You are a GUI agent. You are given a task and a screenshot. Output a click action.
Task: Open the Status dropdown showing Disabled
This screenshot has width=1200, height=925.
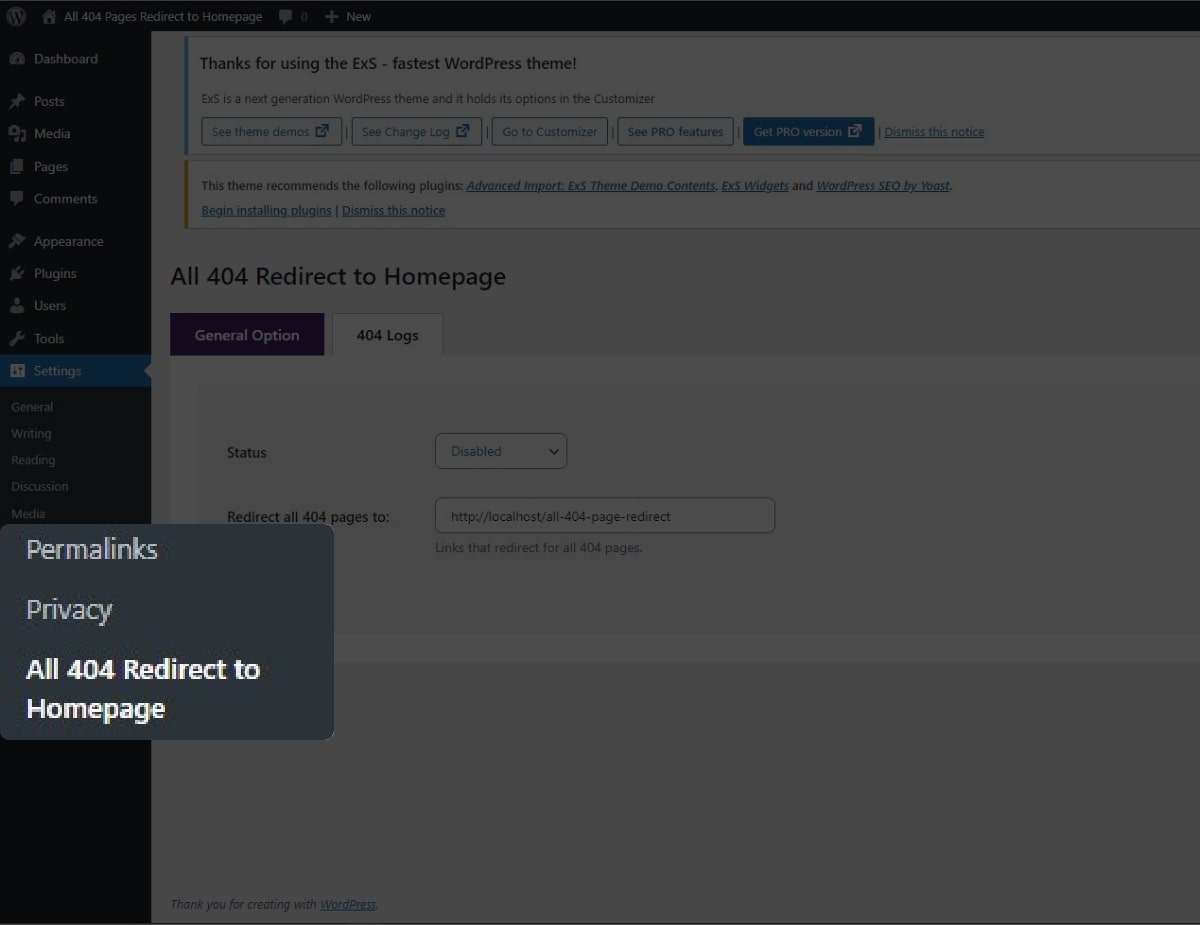point(501,451)
